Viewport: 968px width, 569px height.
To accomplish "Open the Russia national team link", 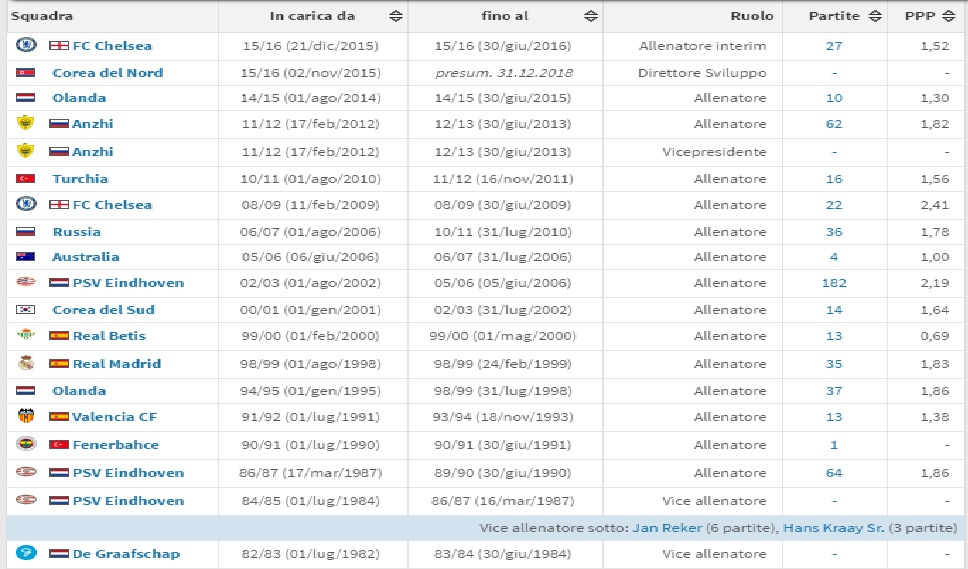I will click(x=77, y=232).
